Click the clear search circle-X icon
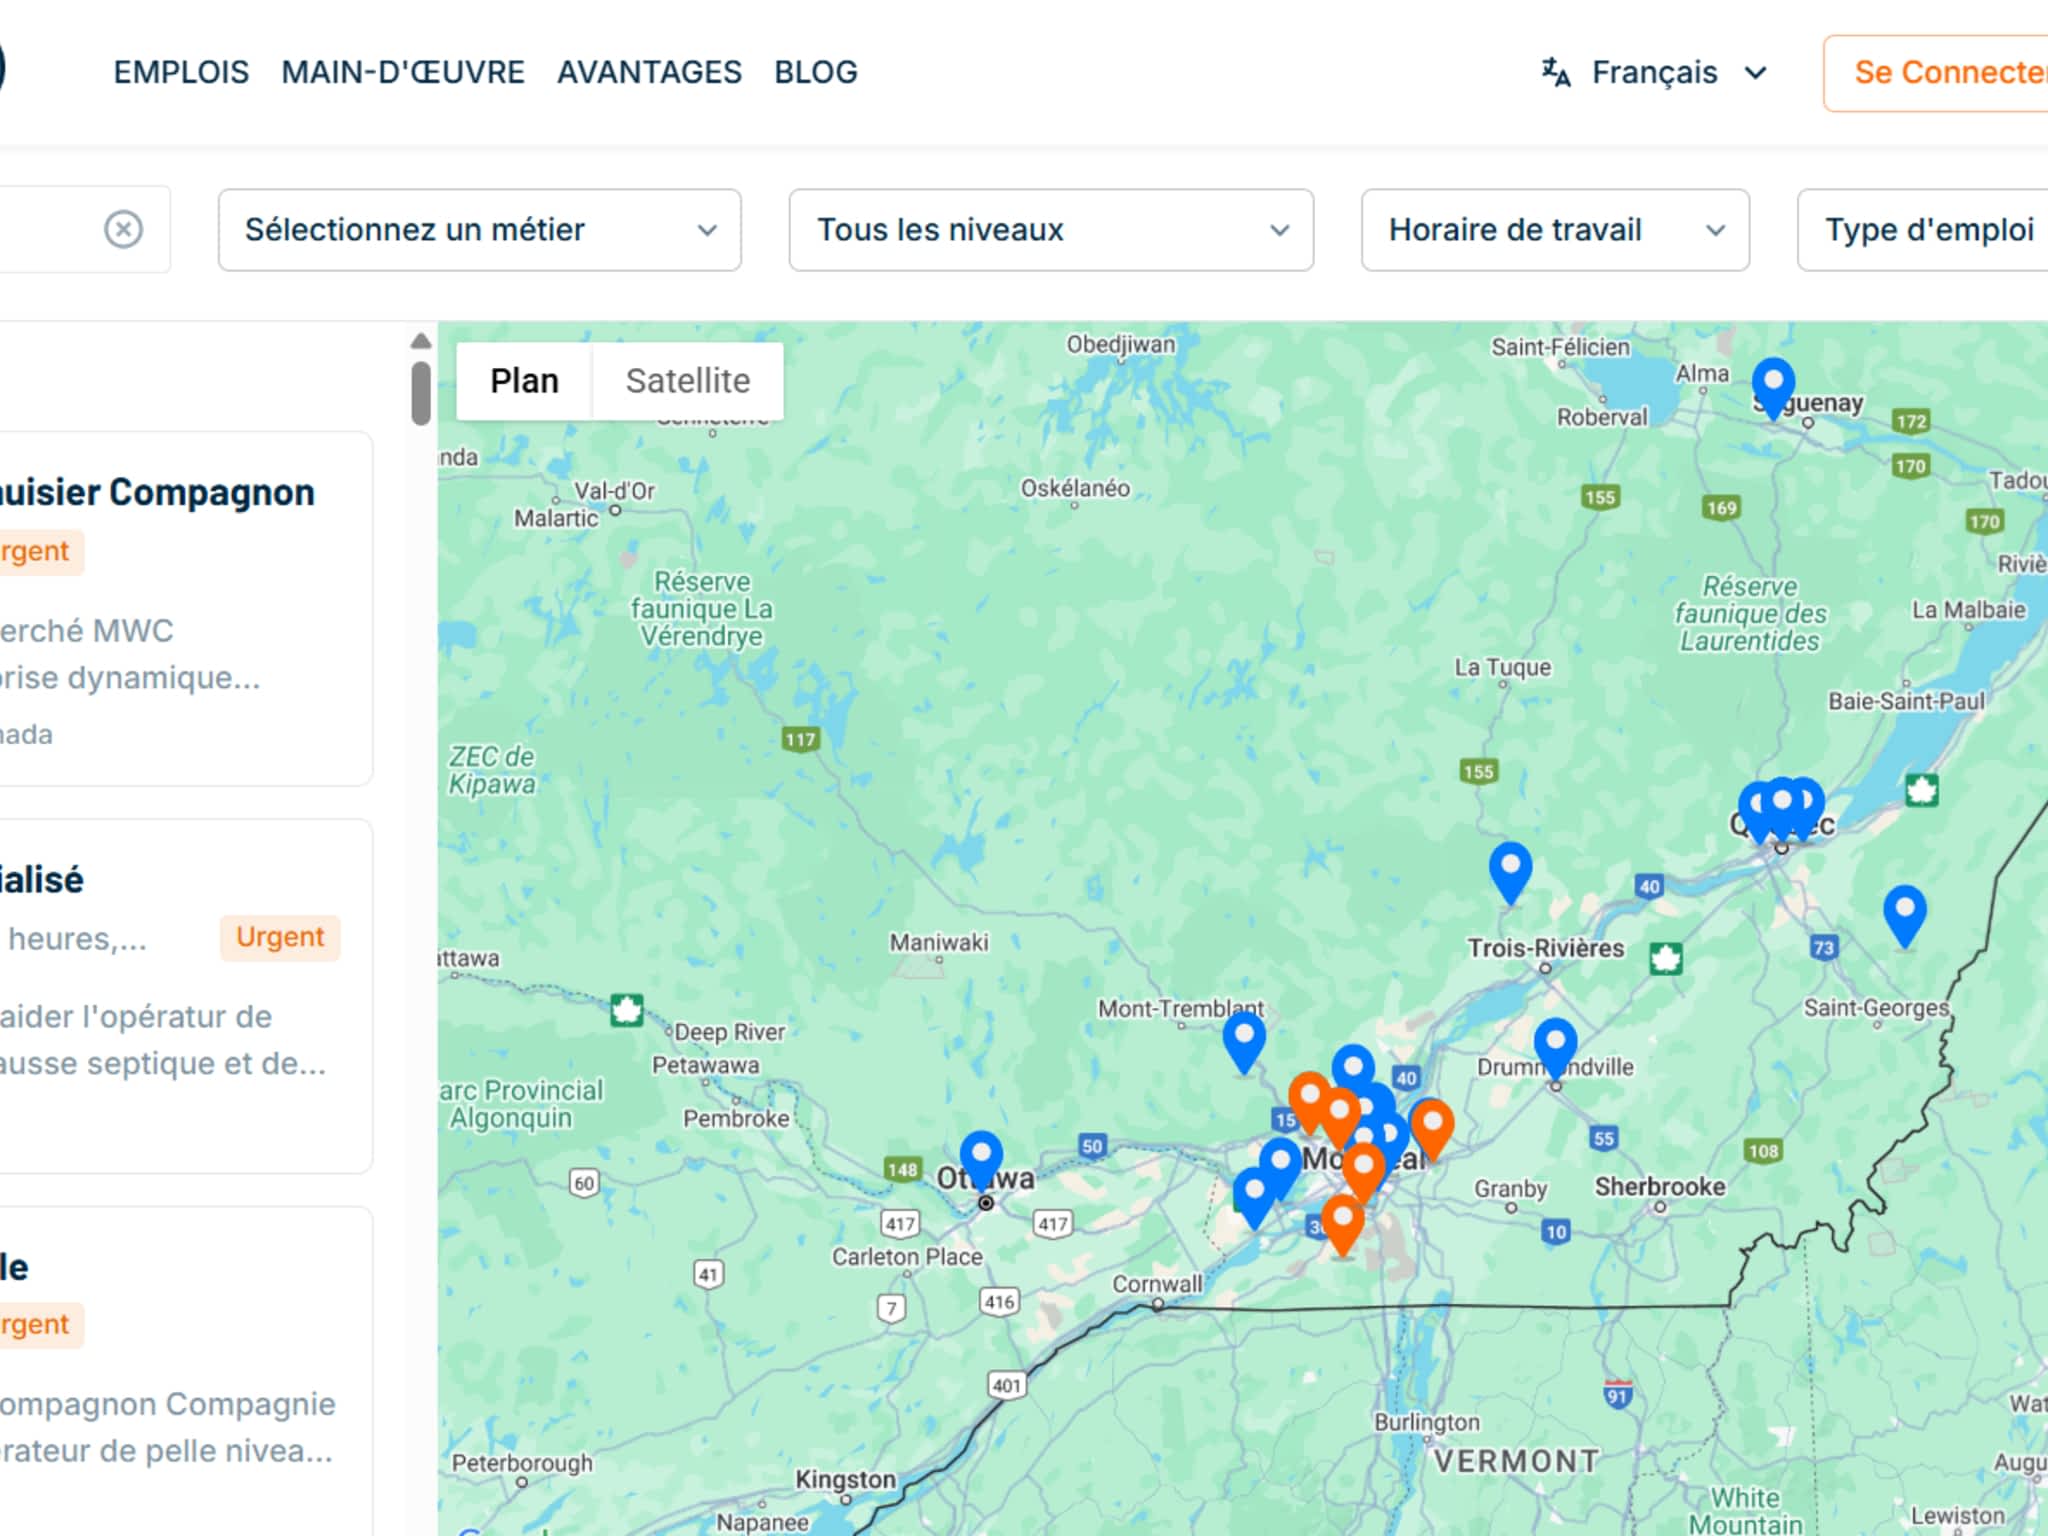 point(123,230)
